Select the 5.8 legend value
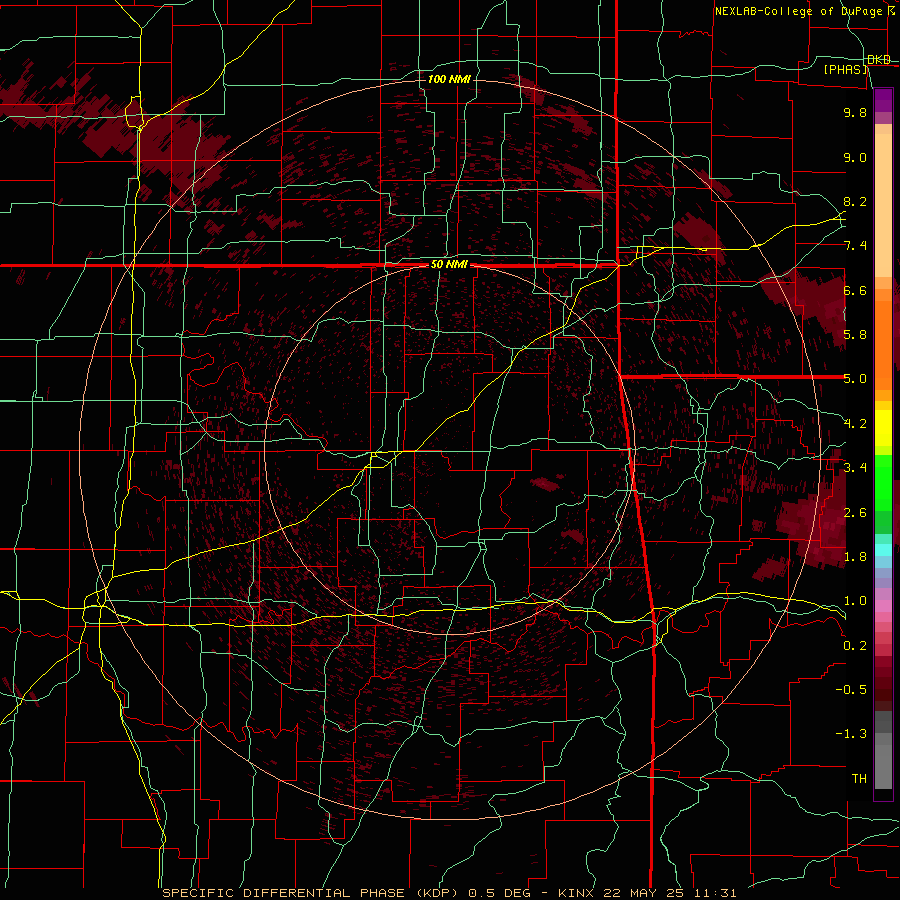The width and height of the screenshot is (900, 900). pyautogui.click(x=855, y=335)
